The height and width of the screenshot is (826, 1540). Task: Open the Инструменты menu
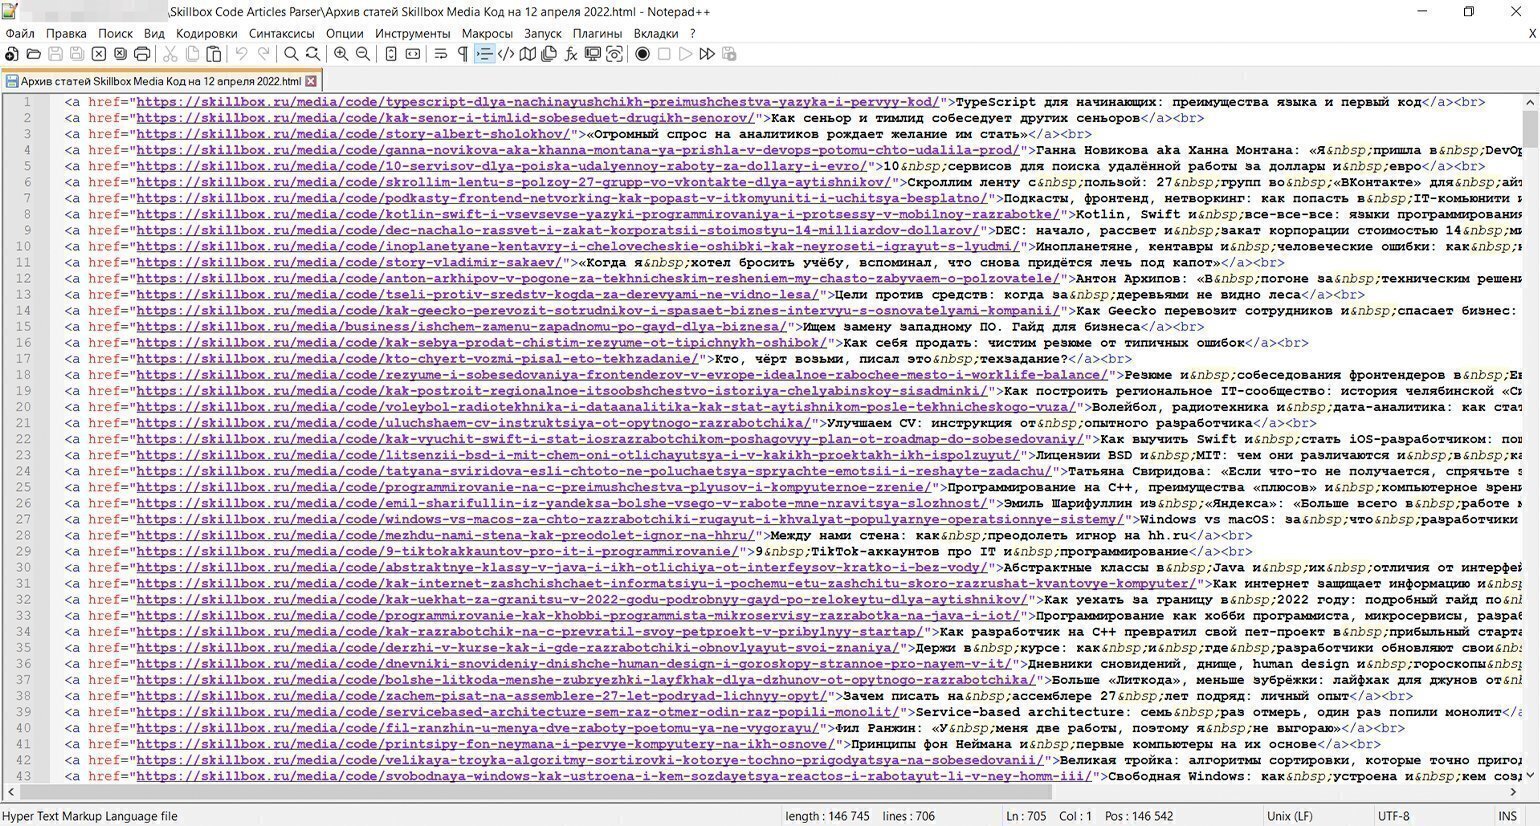click(413, 33)
